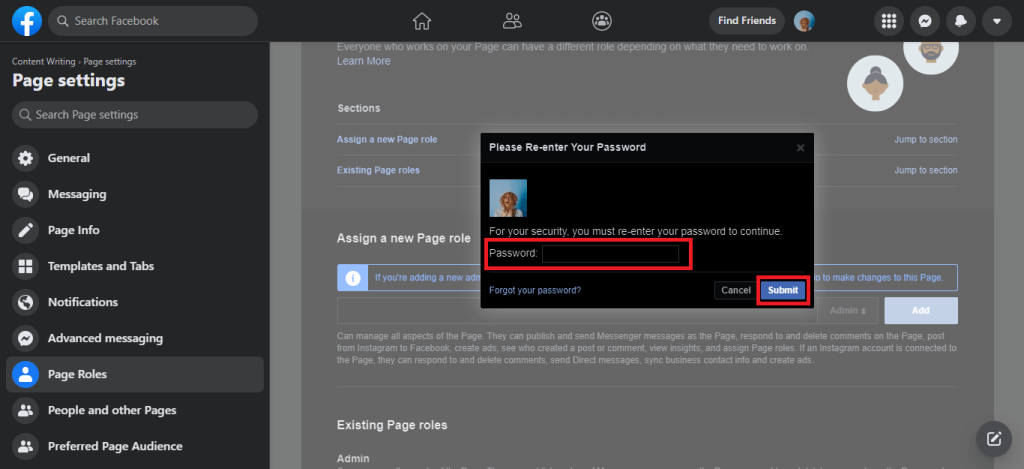Close the Re-enter Your Password dialog

(x=800, y=148)
